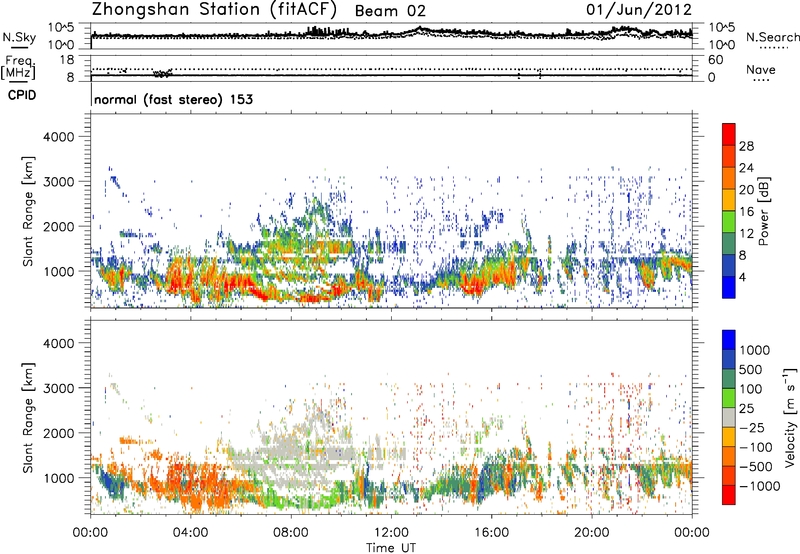Click the normal (fast stereo) 153 text

point(173,99)
